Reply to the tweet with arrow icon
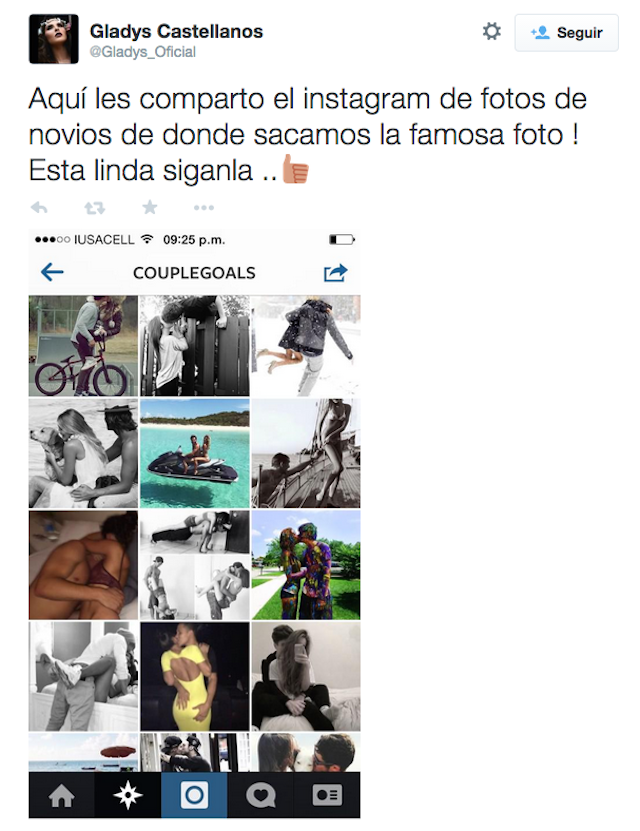Screen dimensions: 640x831 pyautogui.click(x=39, y=207)
